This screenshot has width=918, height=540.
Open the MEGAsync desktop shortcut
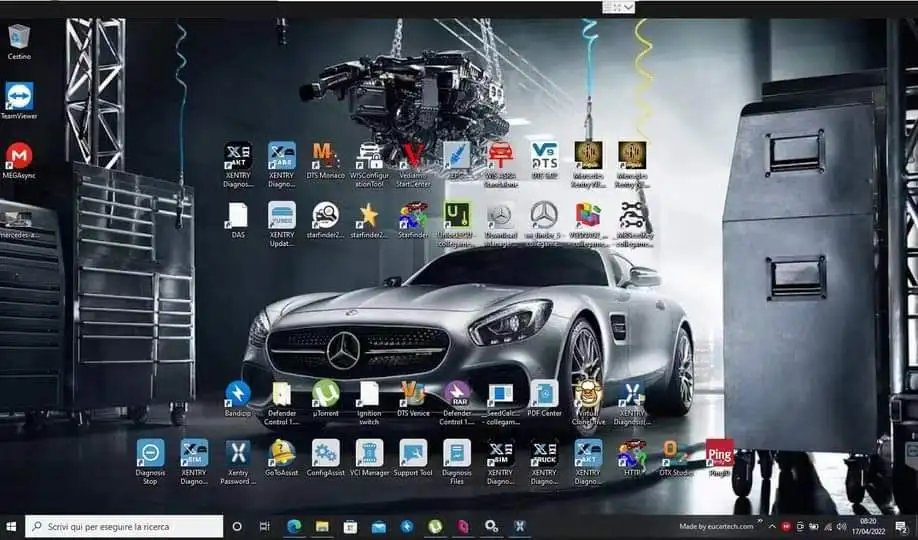pos(19,160)
